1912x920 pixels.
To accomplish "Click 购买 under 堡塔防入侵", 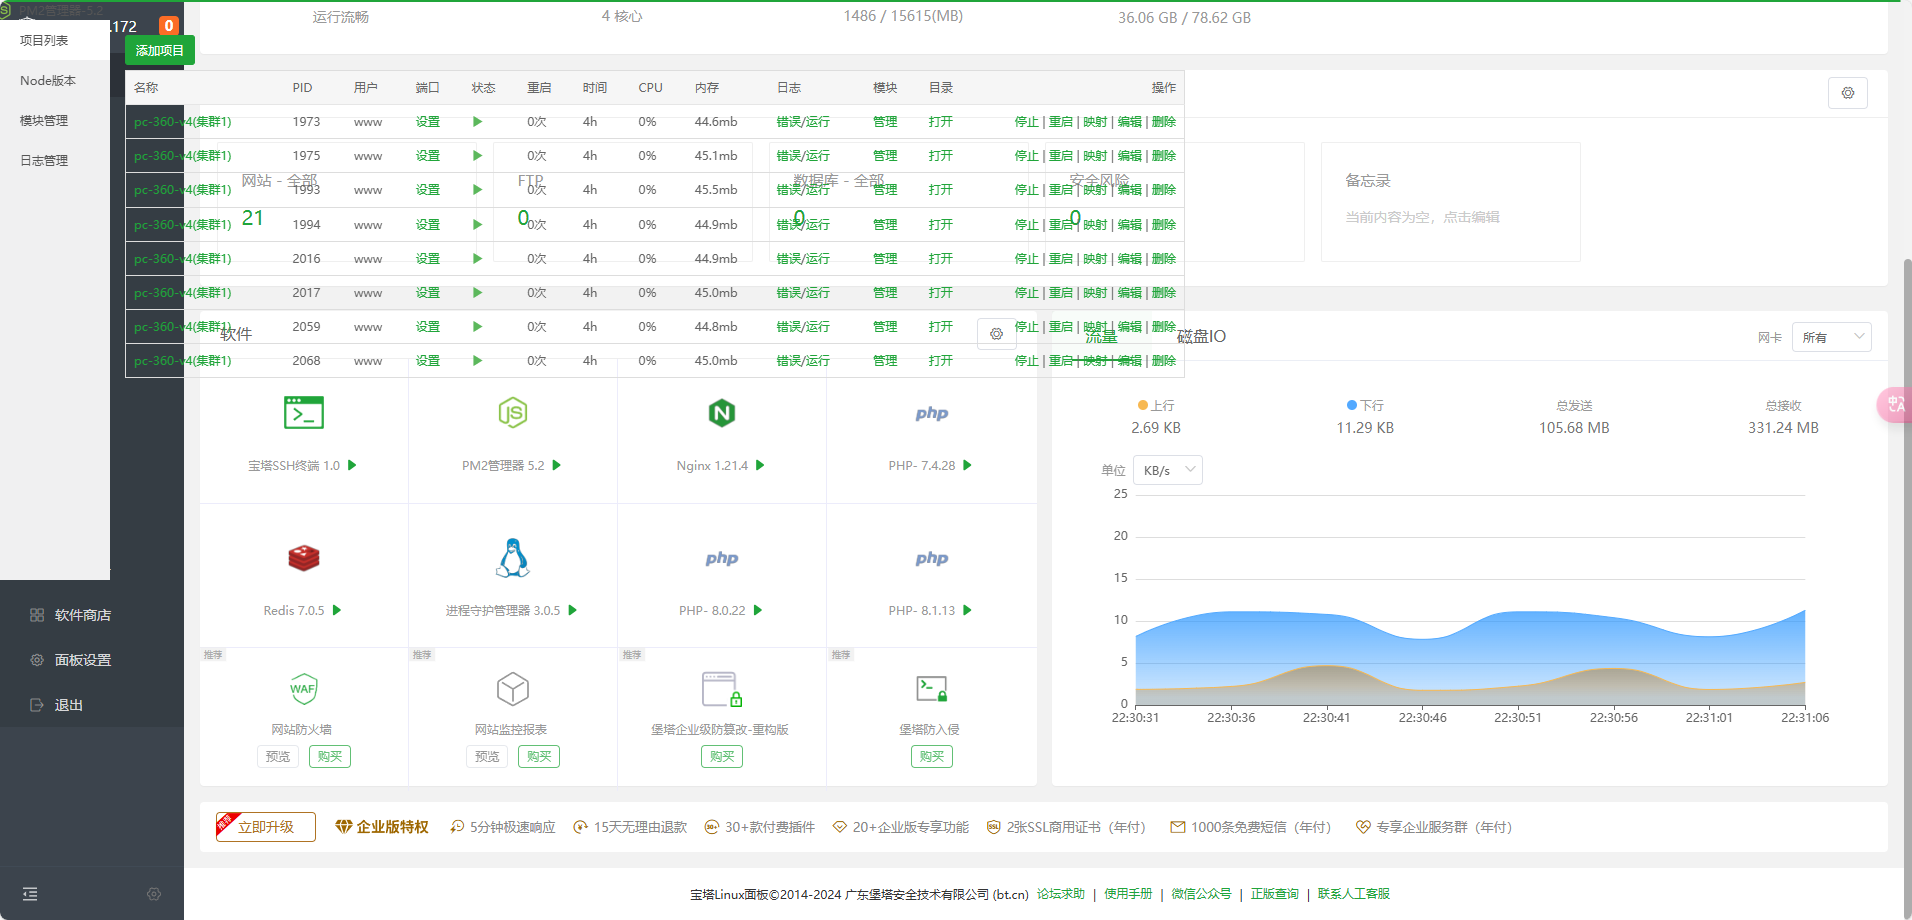I will tap(932, 756).
